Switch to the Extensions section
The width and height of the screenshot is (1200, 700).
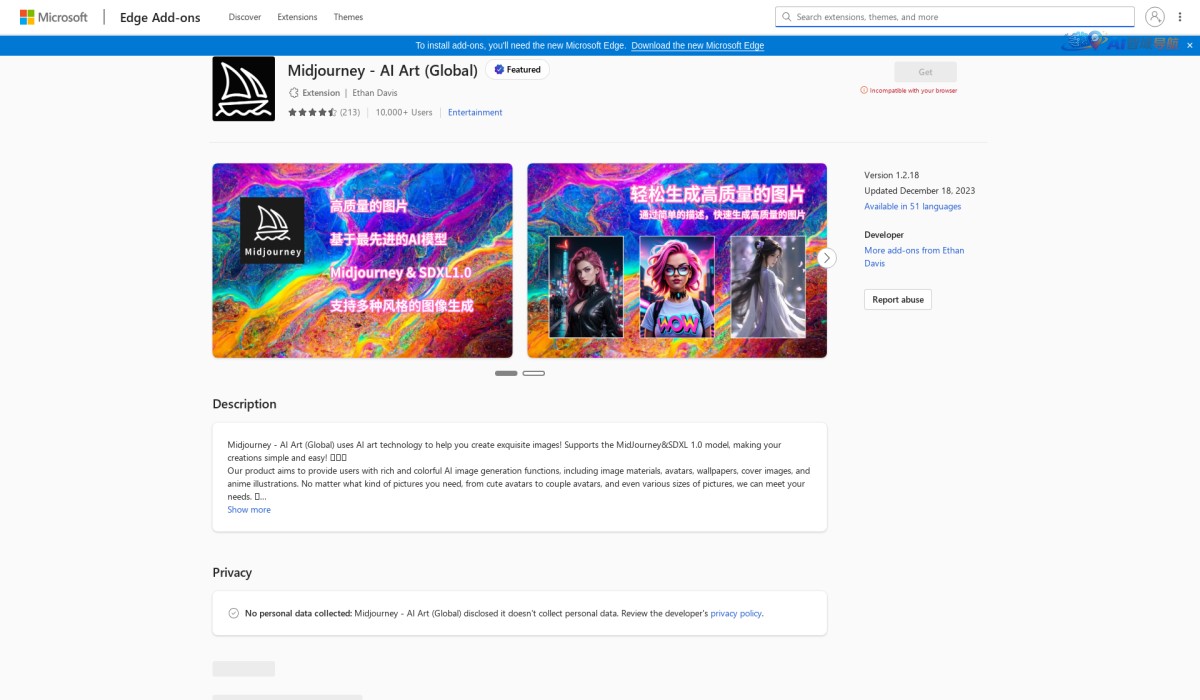[x=297, y=16]
